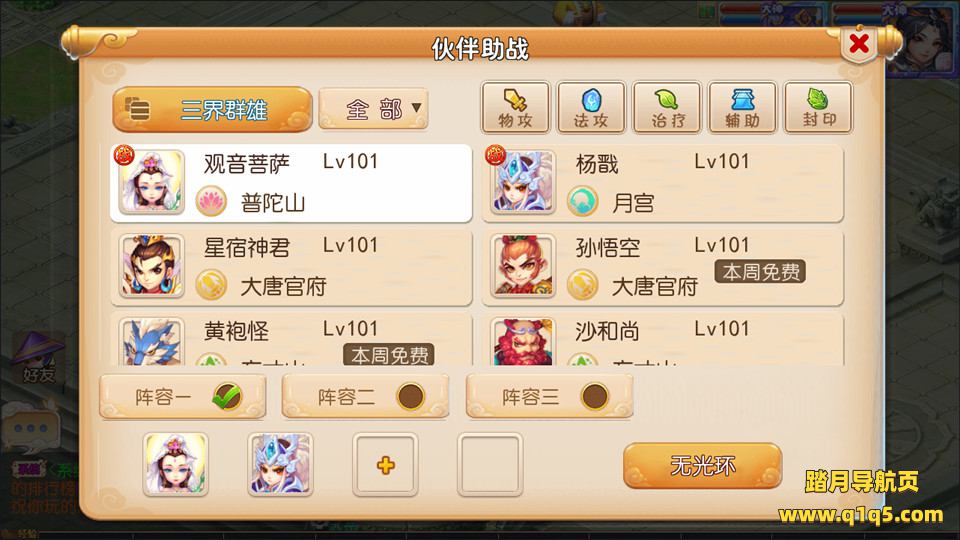Click the 普陀山 lotus faction icon
The width and height of the screenshot is (960, 540).
pyautogui.click(x=211, y=201)
